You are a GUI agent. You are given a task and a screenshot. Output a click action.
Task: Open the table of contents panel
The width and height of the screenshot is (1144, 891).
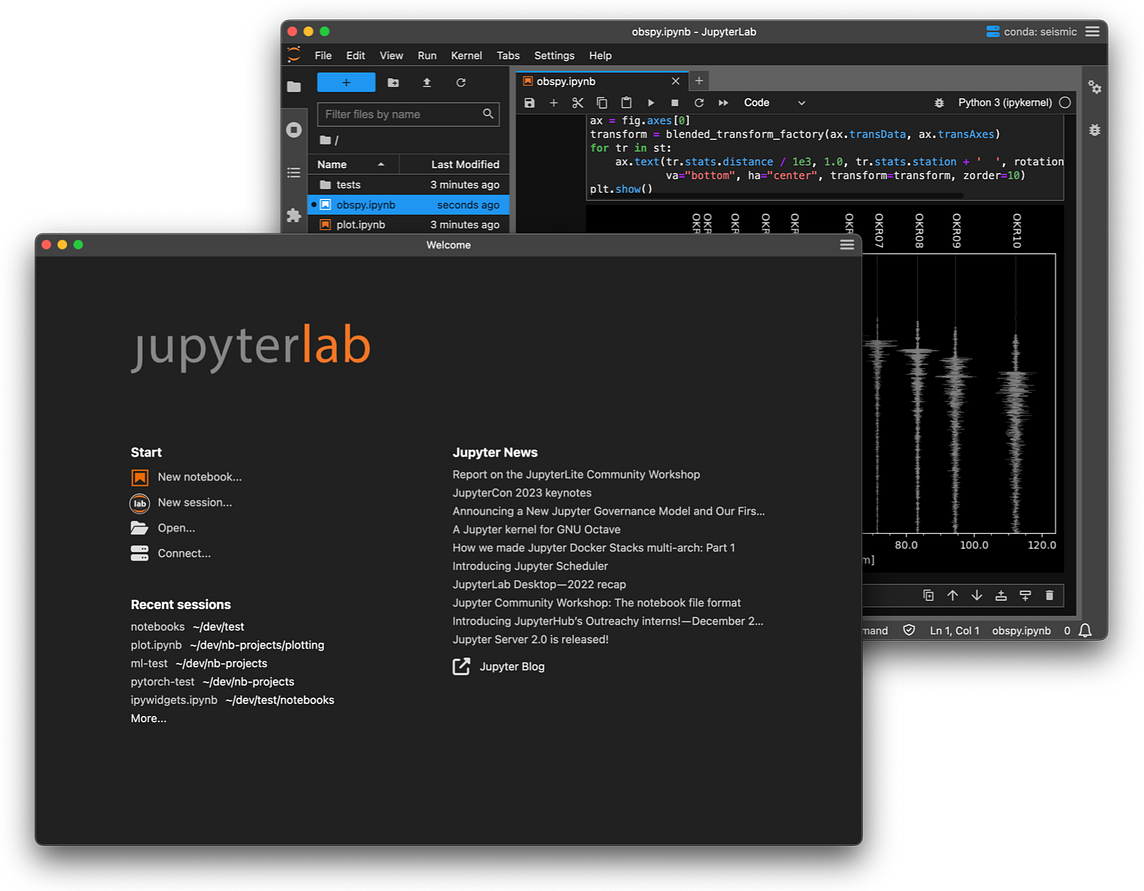point(293,172)
